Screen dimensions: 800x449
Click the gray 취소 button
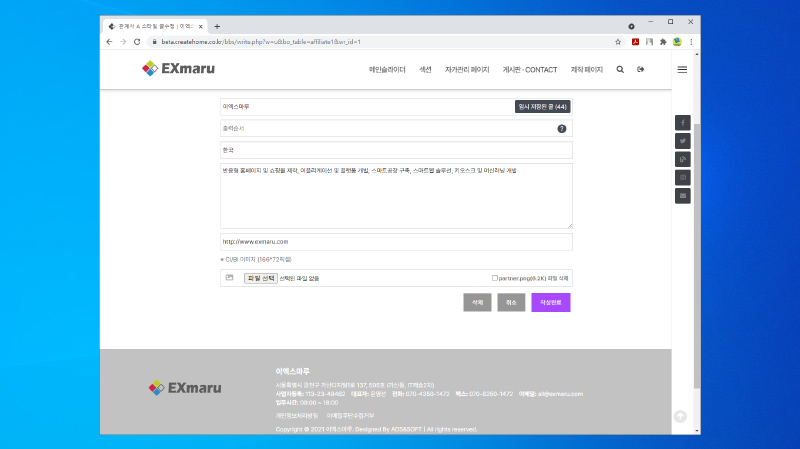pos(511,303)
